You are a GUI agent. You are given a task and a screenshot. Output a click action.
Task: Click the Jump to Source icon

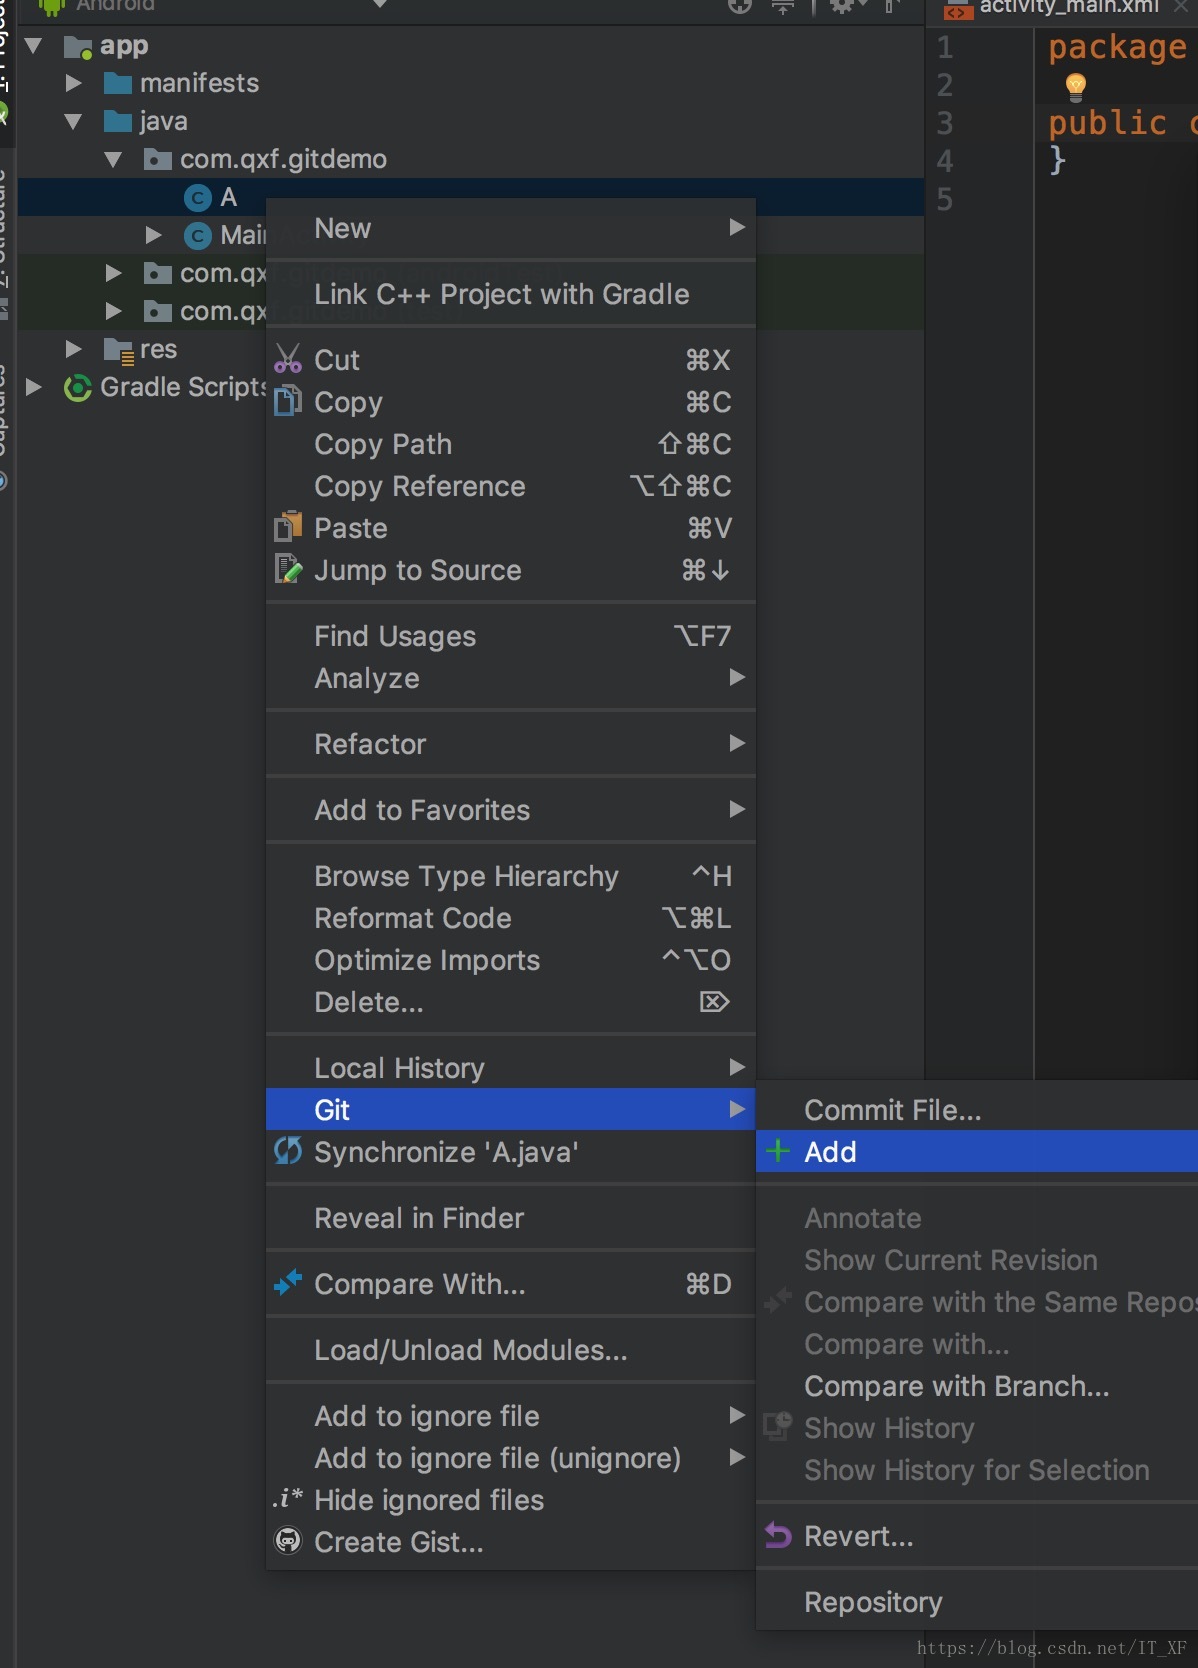(288, 569)
